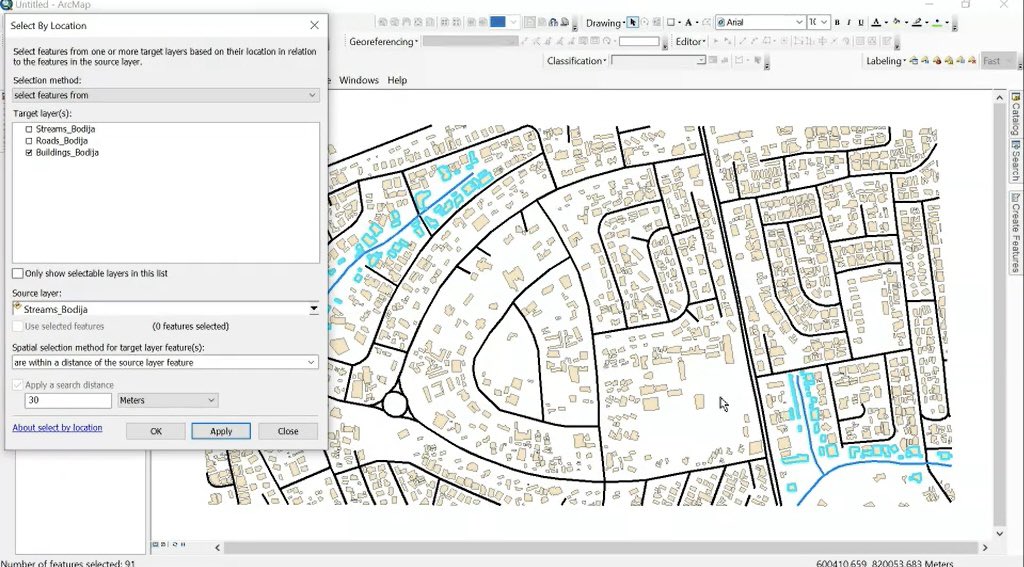
Task: Click map vertical scrollbar up arrow
Action: tap(1000, 97)
